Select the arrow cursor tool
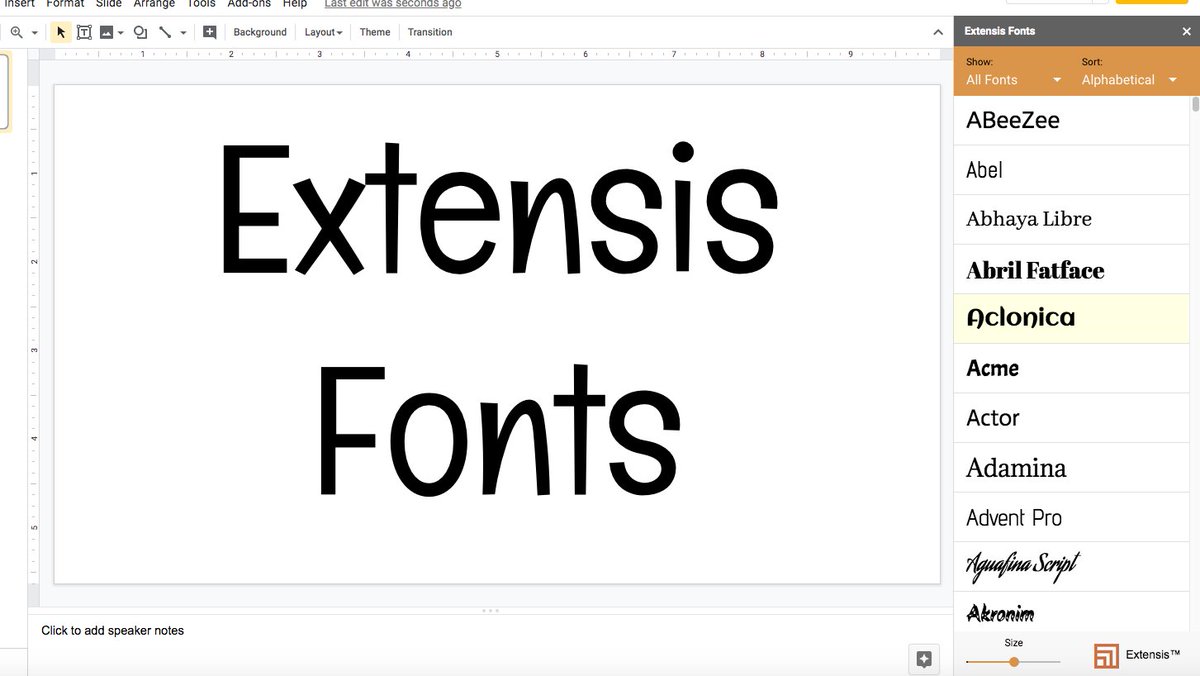Viewport: 1200px width, 676px height. click(x=61, y=32)
